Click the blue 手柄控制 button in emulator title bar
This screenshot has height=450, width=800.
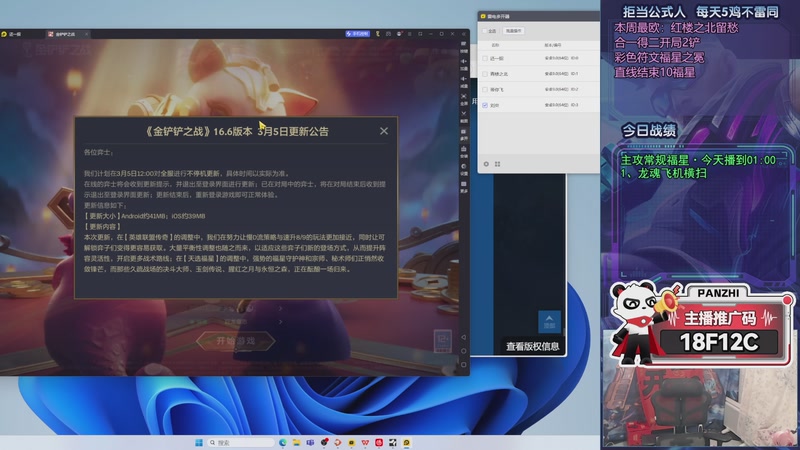(x=358, y=34)
